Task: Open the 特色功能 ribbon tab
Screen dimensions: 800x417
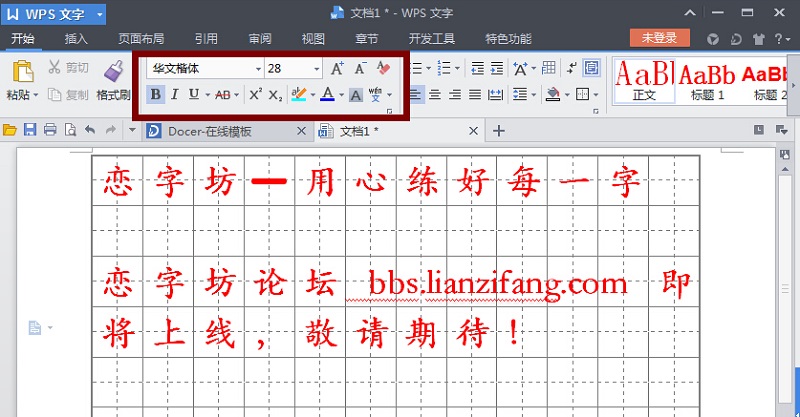Action: 509,39
